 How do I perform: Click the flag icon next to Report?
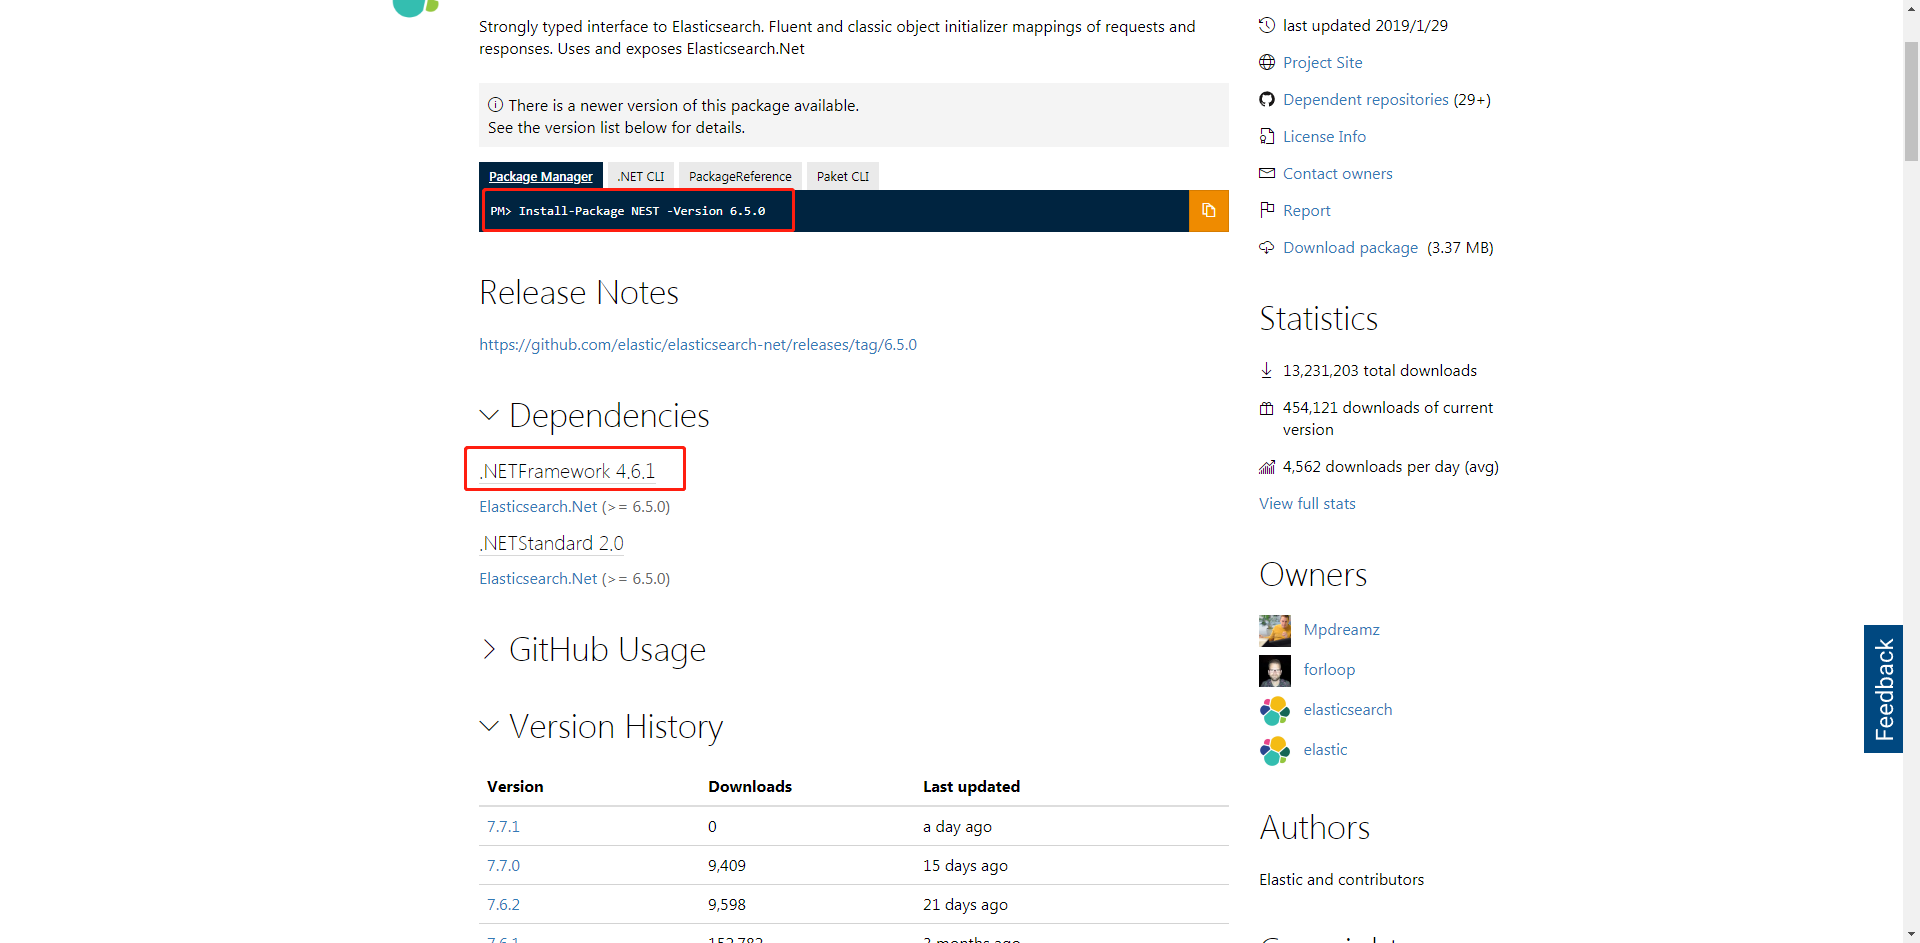tap(1267, 210)
